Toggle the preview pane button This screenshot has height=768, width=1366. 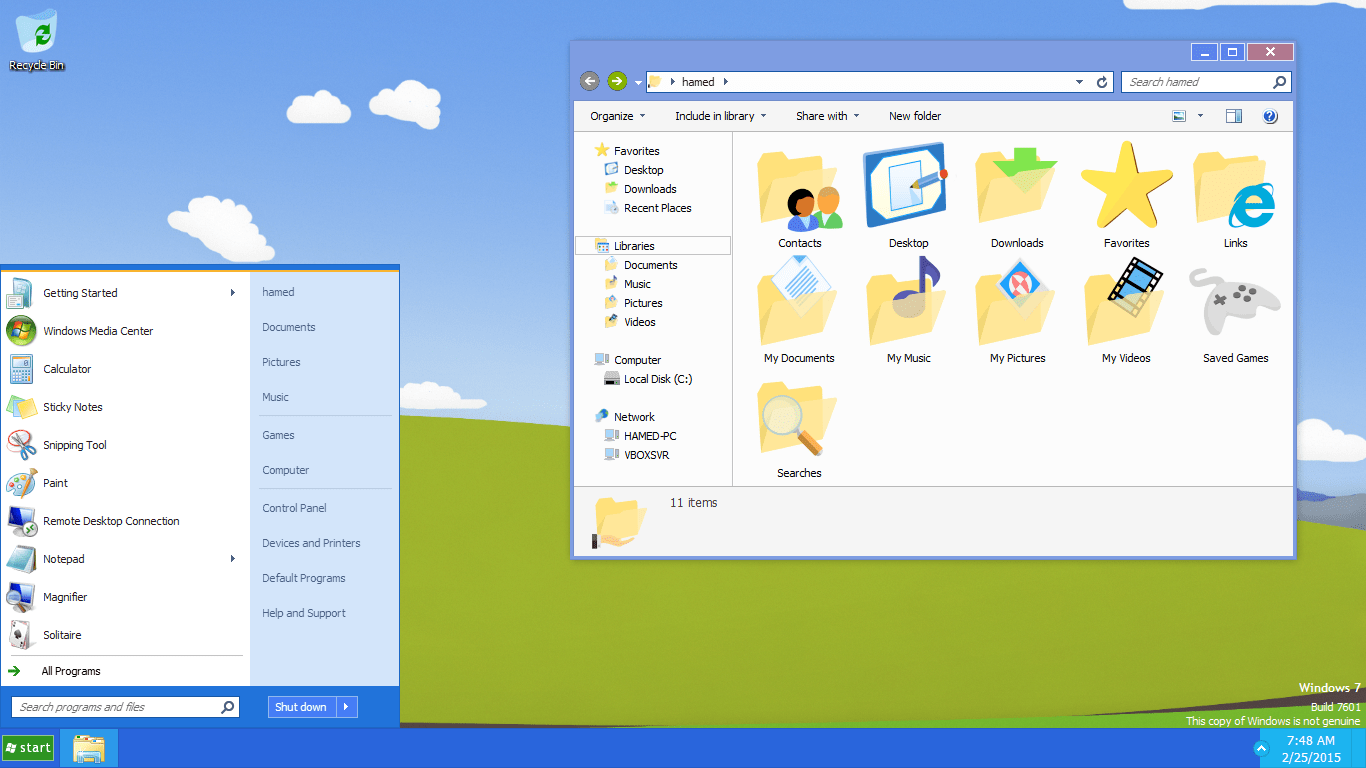[1234, 116]
